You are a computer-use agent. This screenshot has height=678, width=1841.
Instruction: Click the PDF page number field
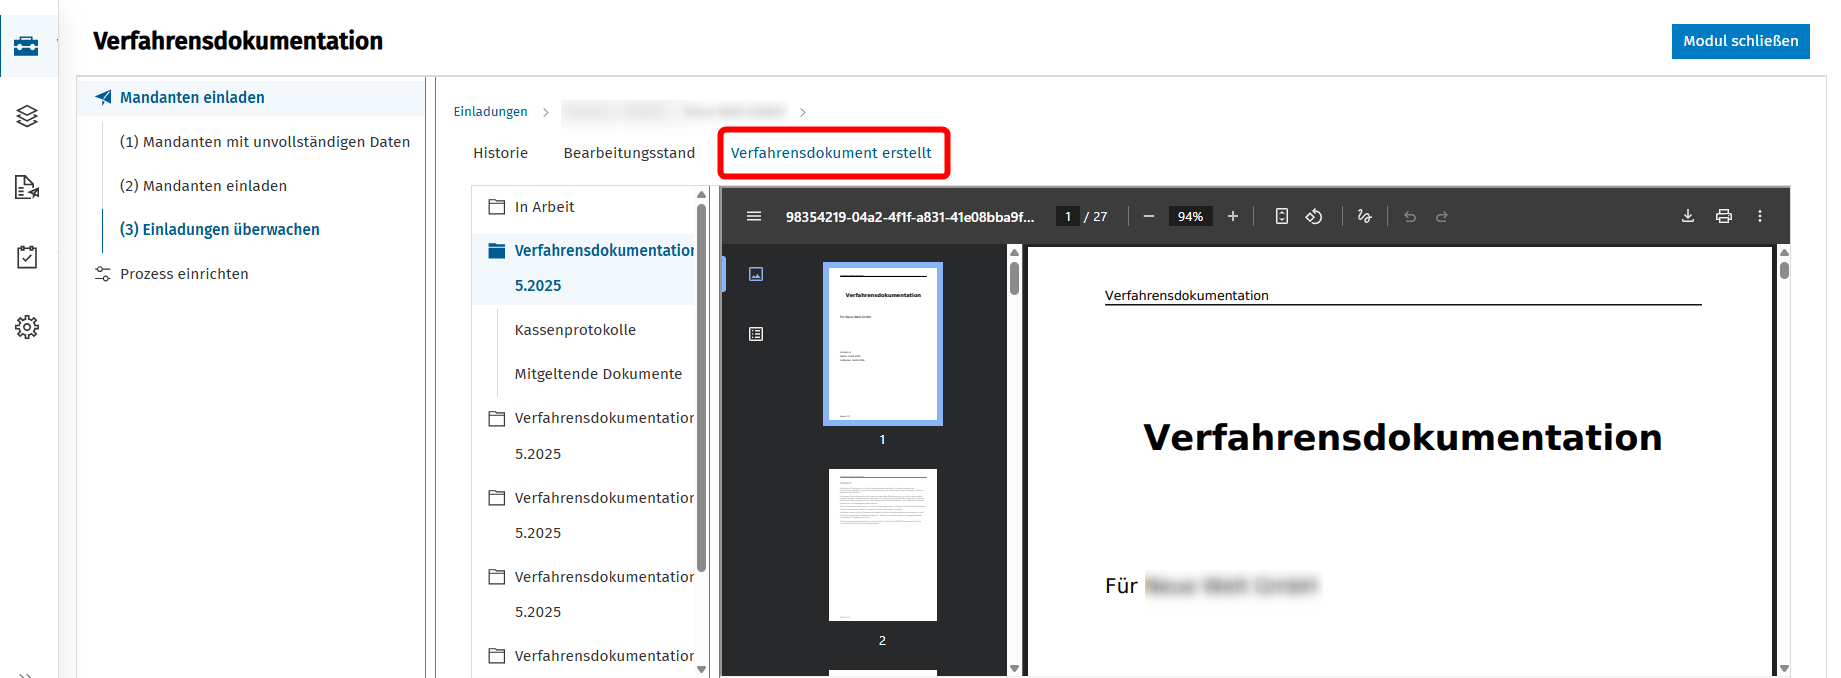[1067, 216]
